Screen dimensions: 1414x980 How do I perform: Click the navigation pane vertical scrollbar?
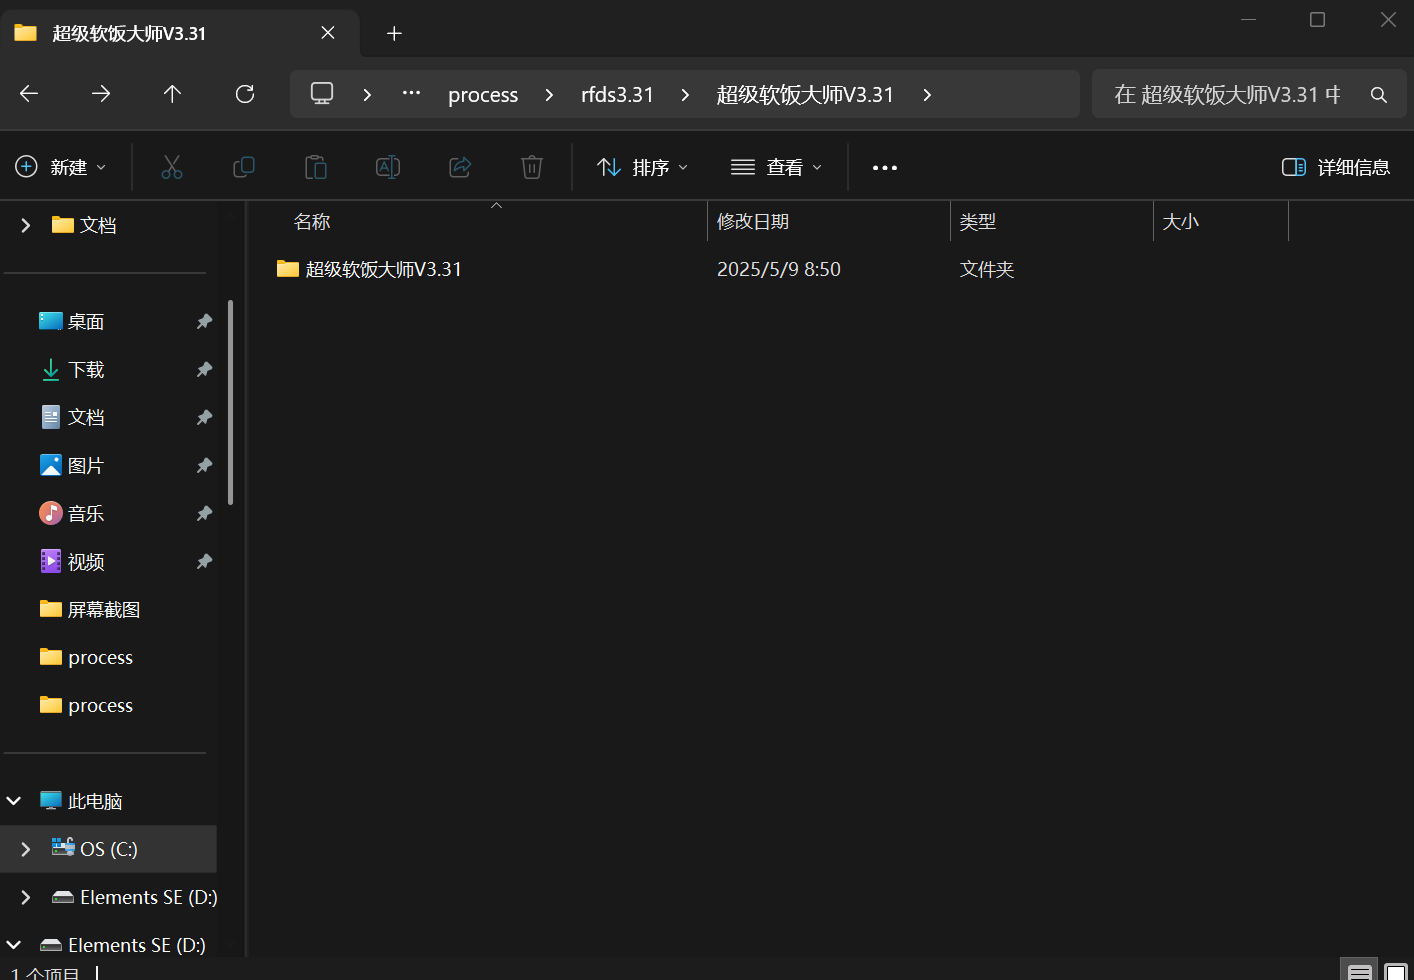(x=231, y=402)
